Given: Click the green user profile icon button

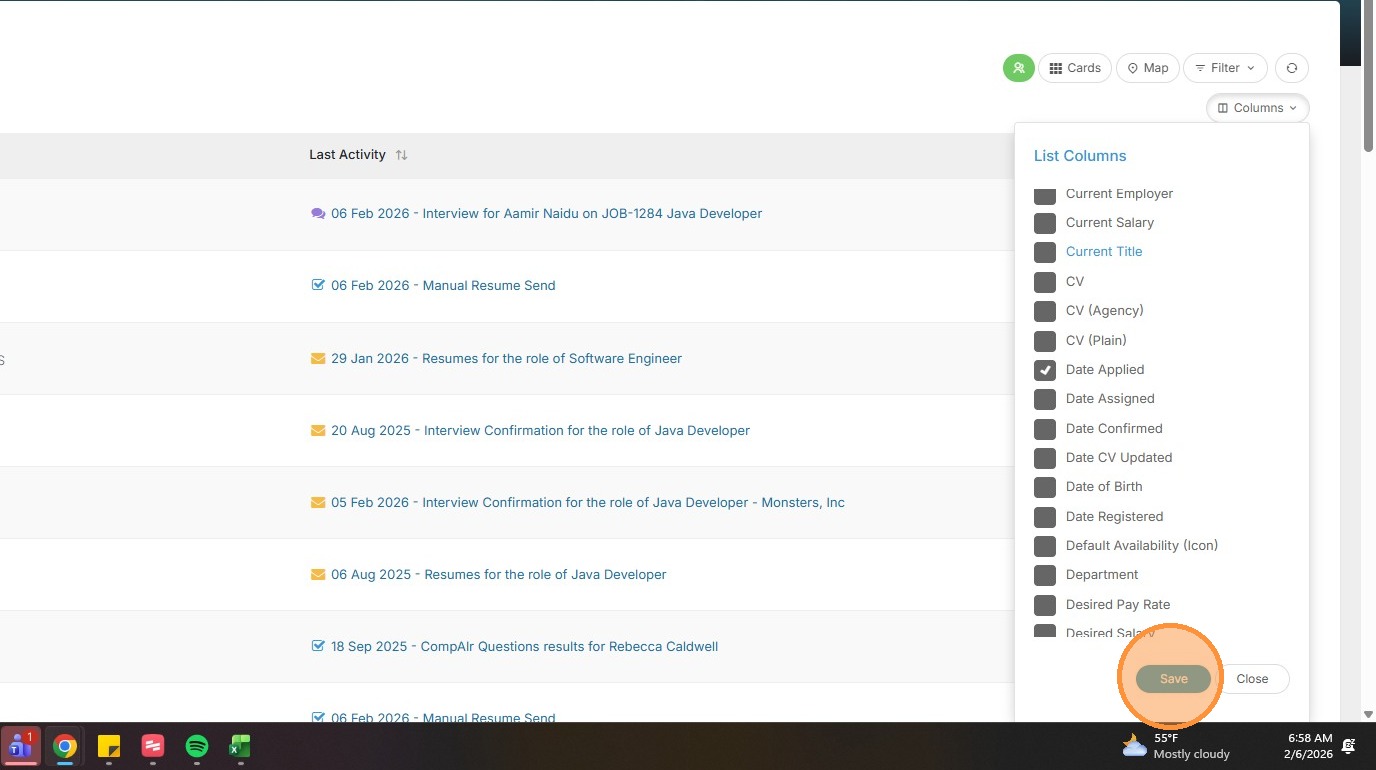Looking at the screenshot, I should click(x=1018, y=68).
